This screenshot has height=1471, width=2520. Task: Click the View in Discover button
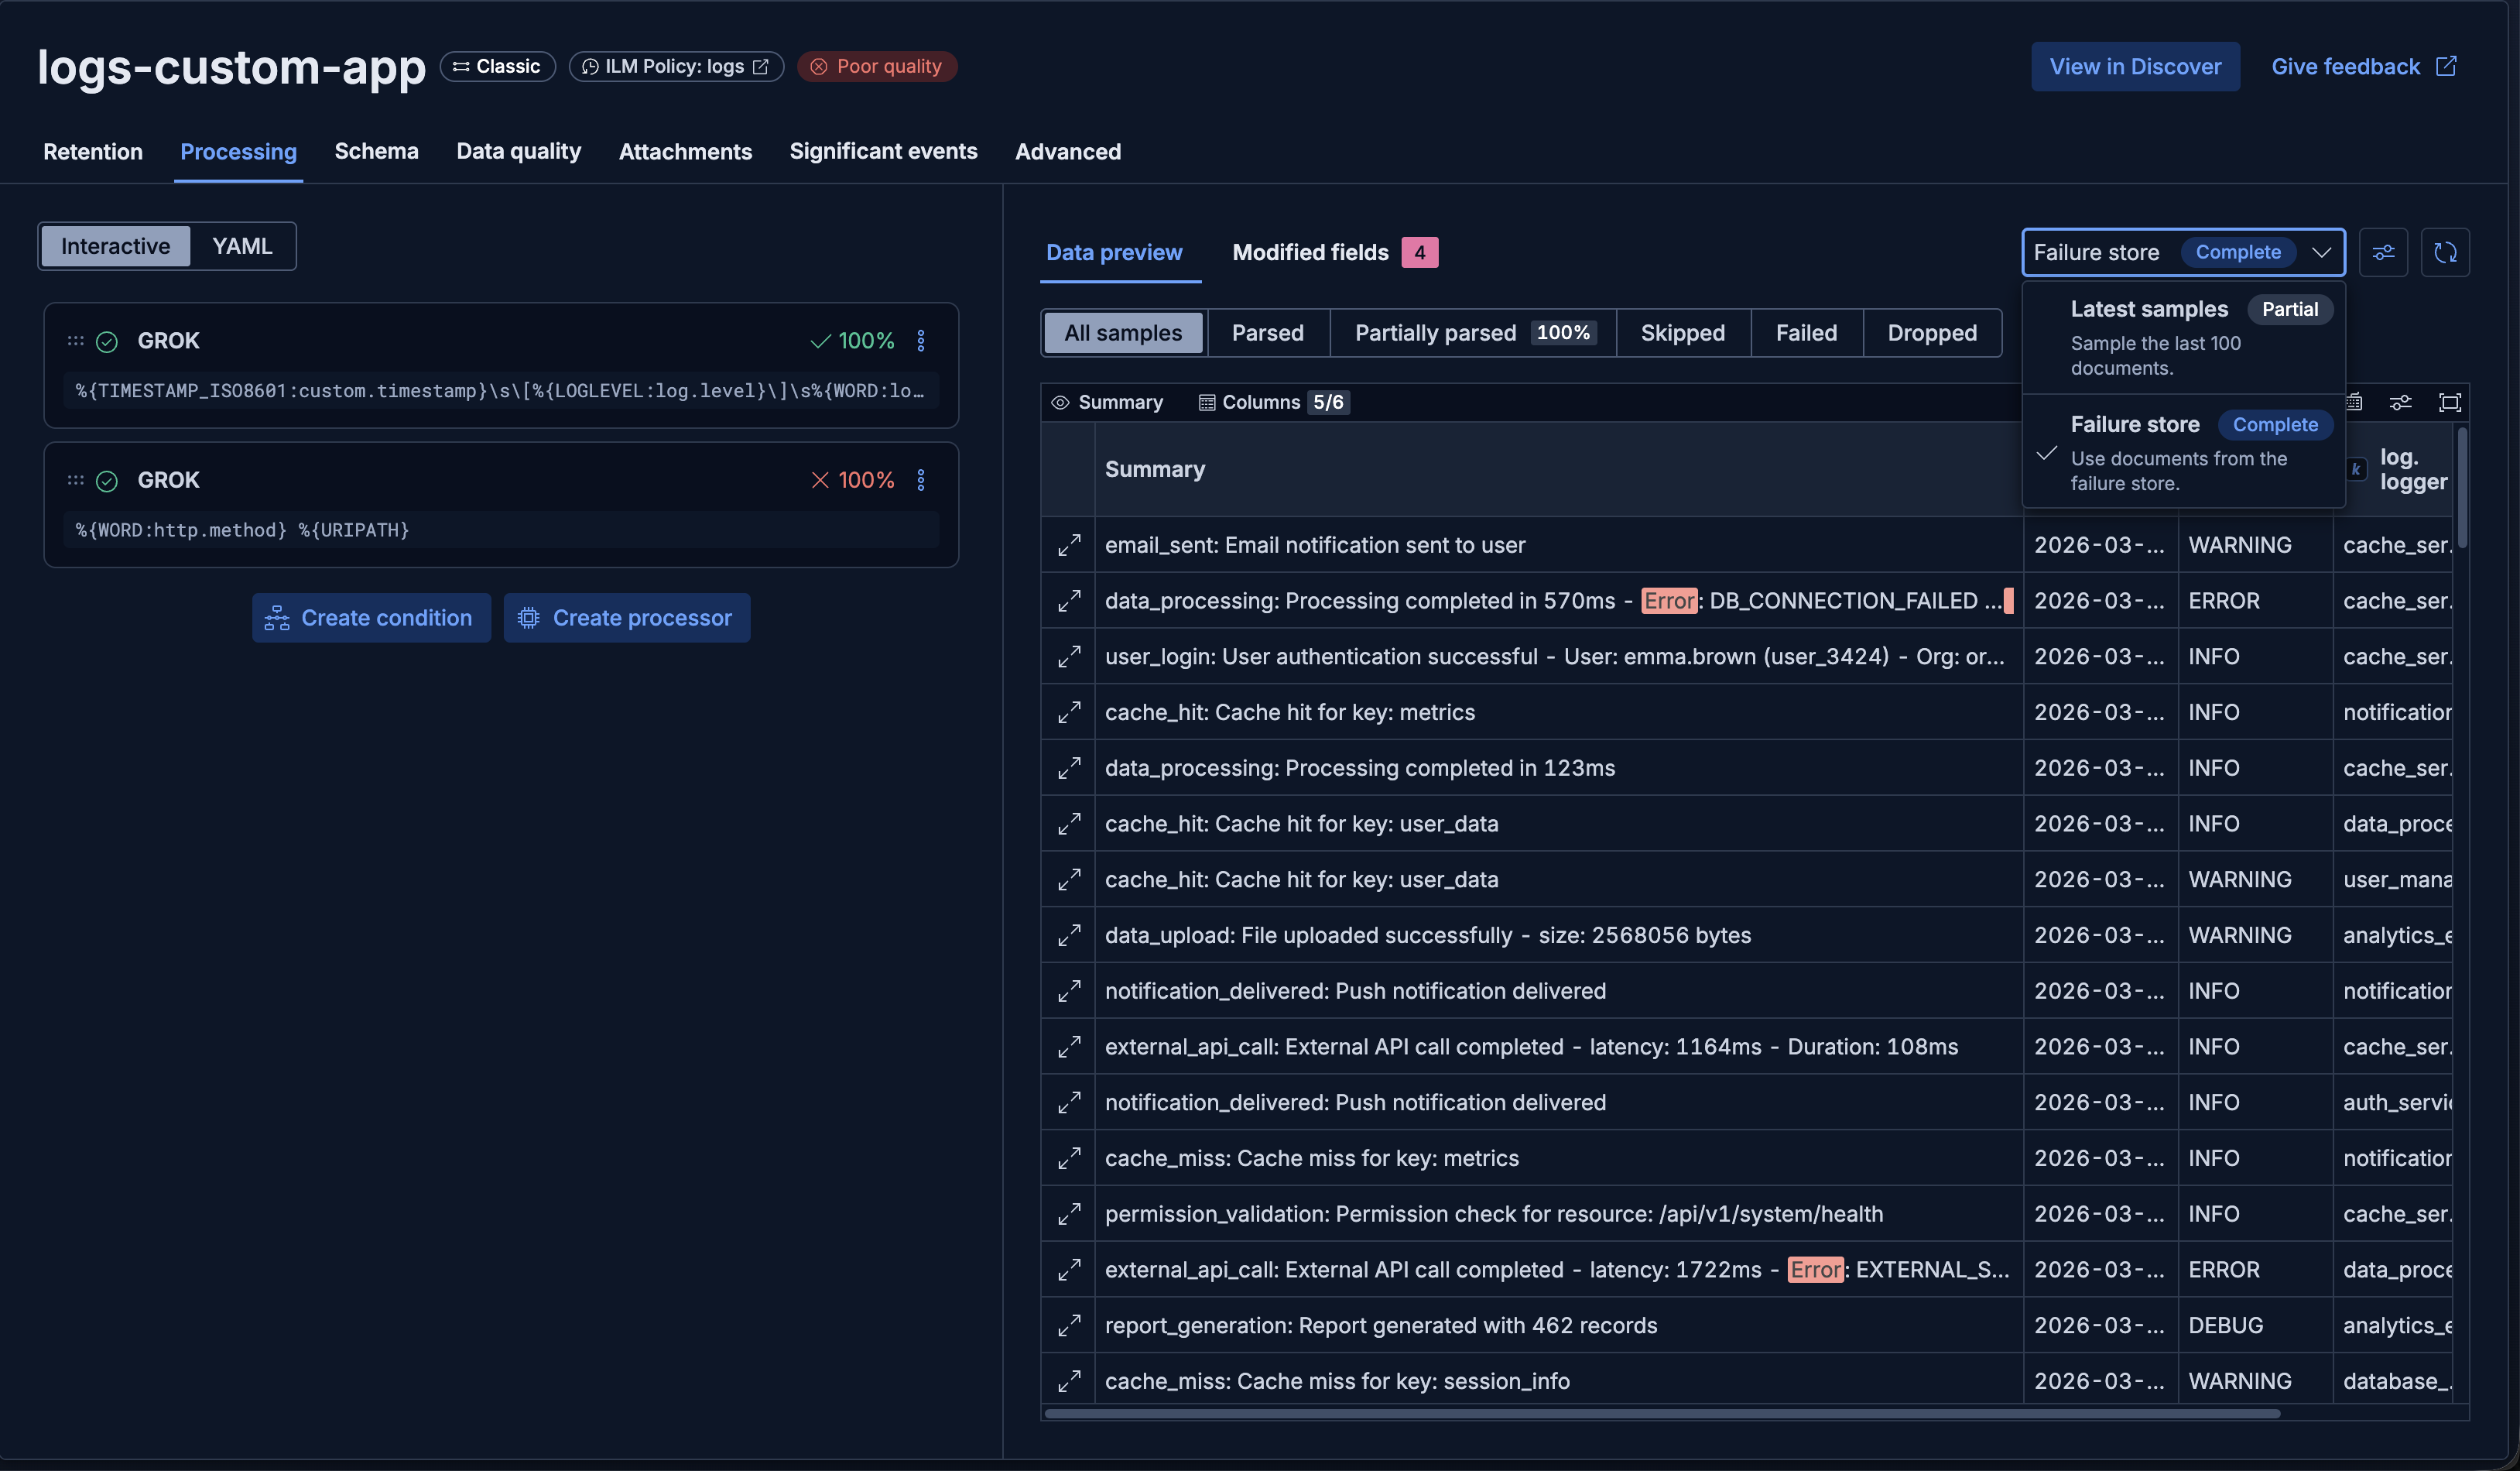[2135, 66]
